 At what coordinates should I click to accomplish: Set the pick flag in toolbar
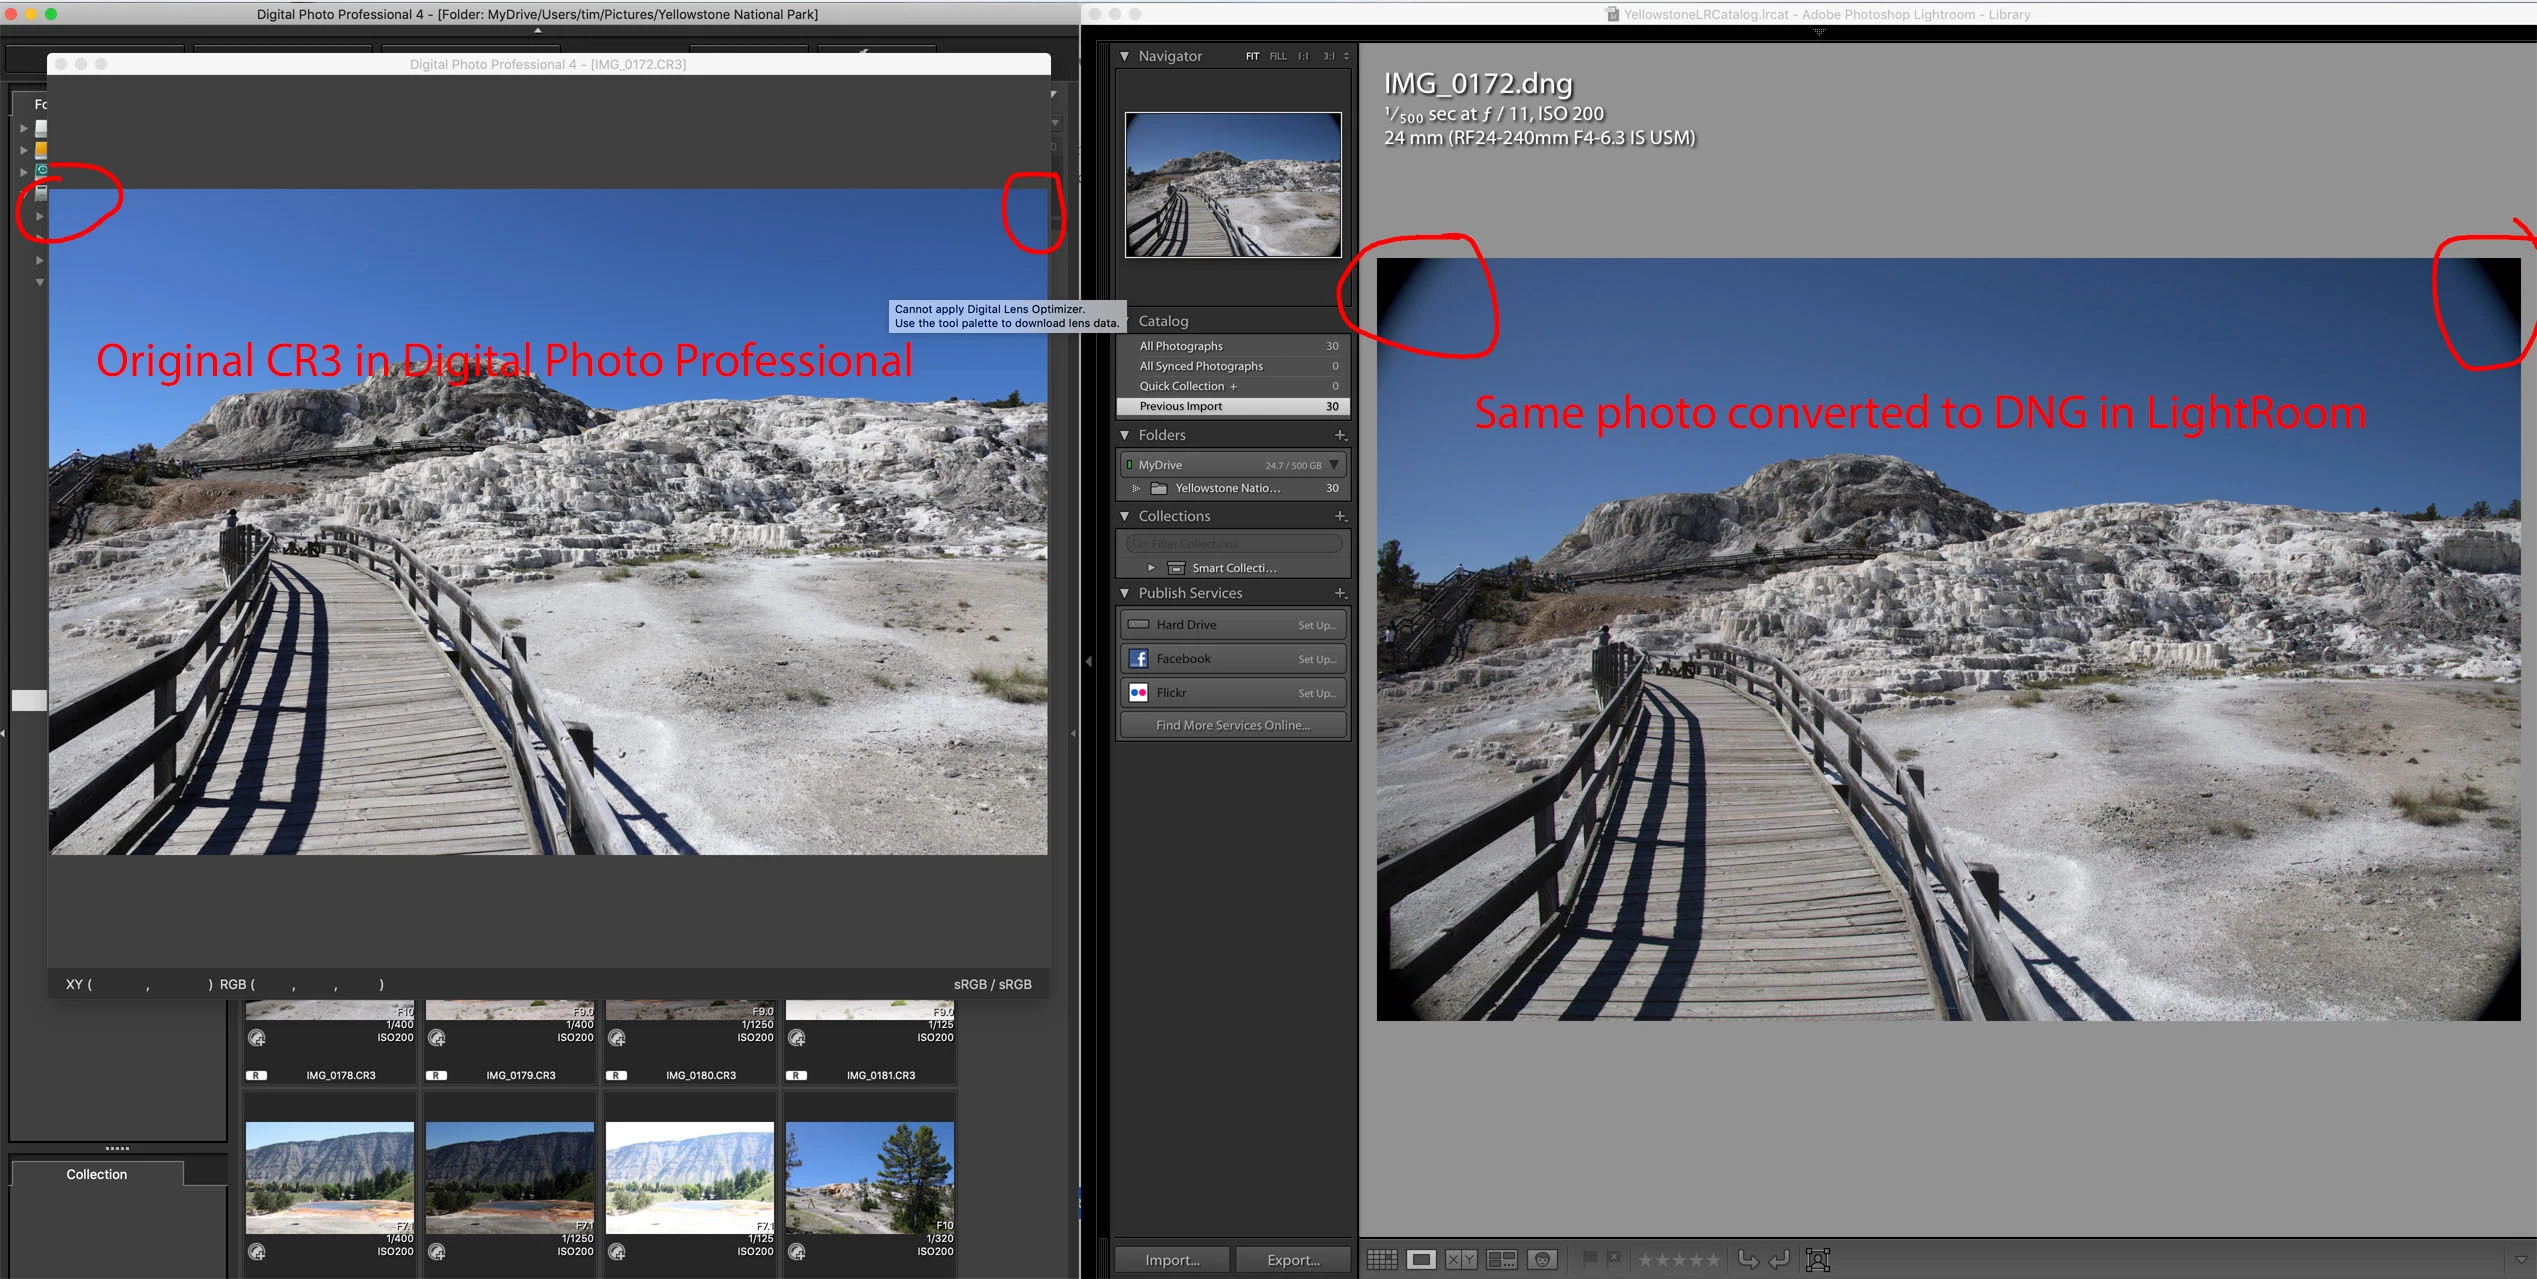(x=1589, y=1259)
